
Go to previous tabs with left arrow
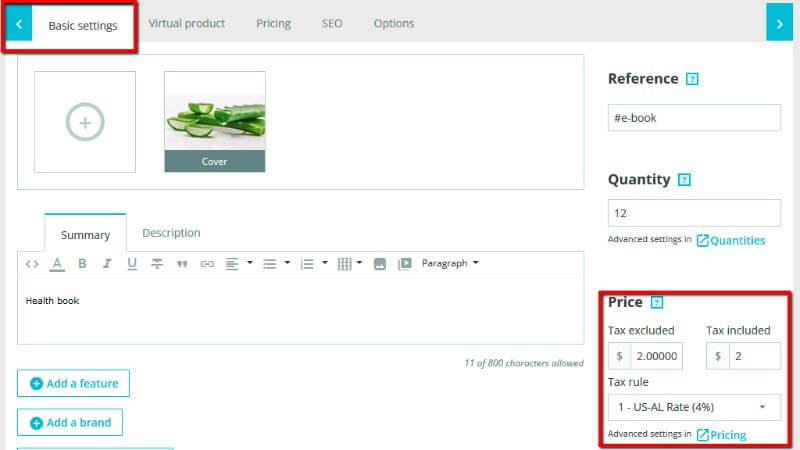(x=19, y=23)
